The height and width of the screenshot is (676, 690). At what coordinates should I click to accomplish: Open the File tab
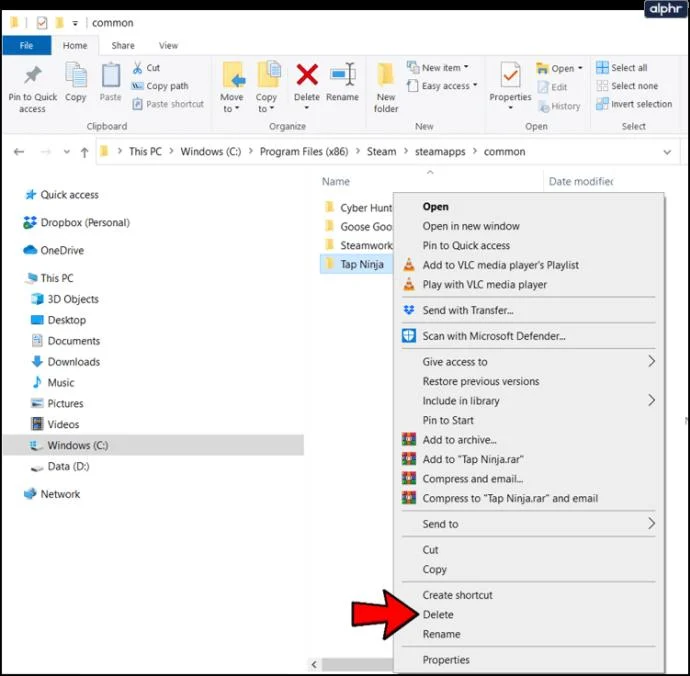pos(26,45)
